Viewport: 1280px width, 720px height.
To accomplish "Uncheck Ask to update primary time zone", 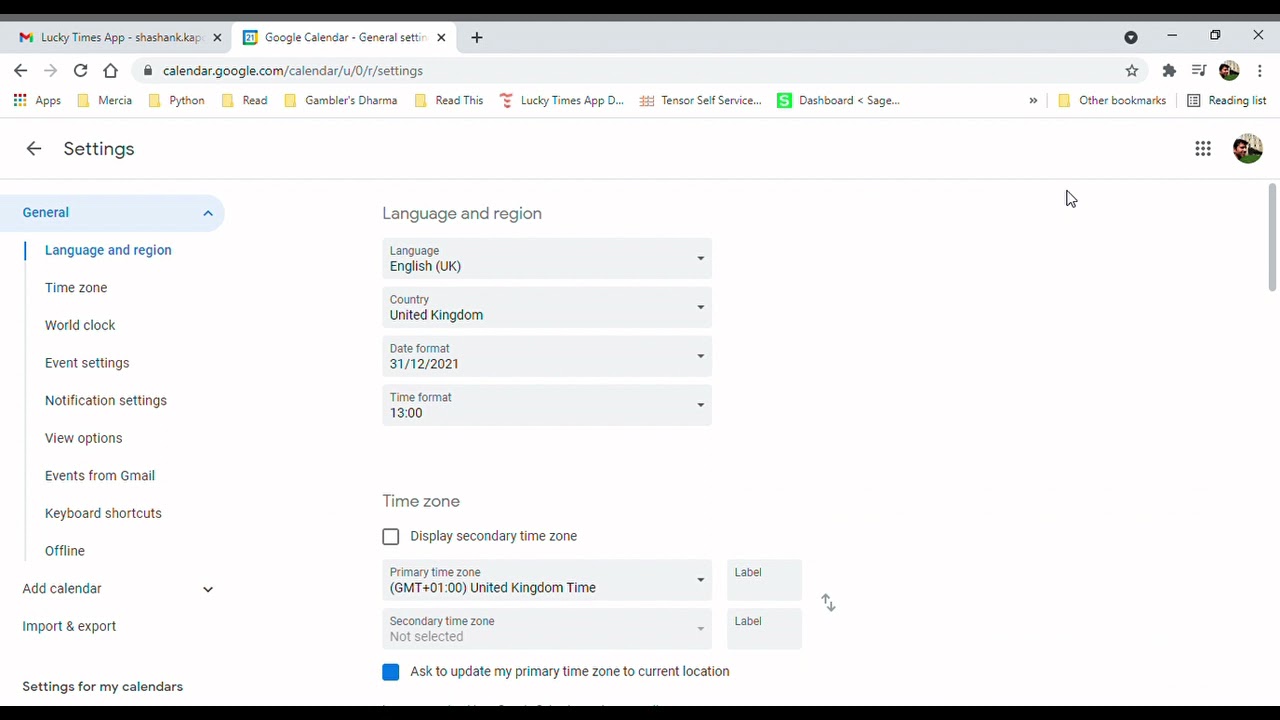I will (391, 672).
